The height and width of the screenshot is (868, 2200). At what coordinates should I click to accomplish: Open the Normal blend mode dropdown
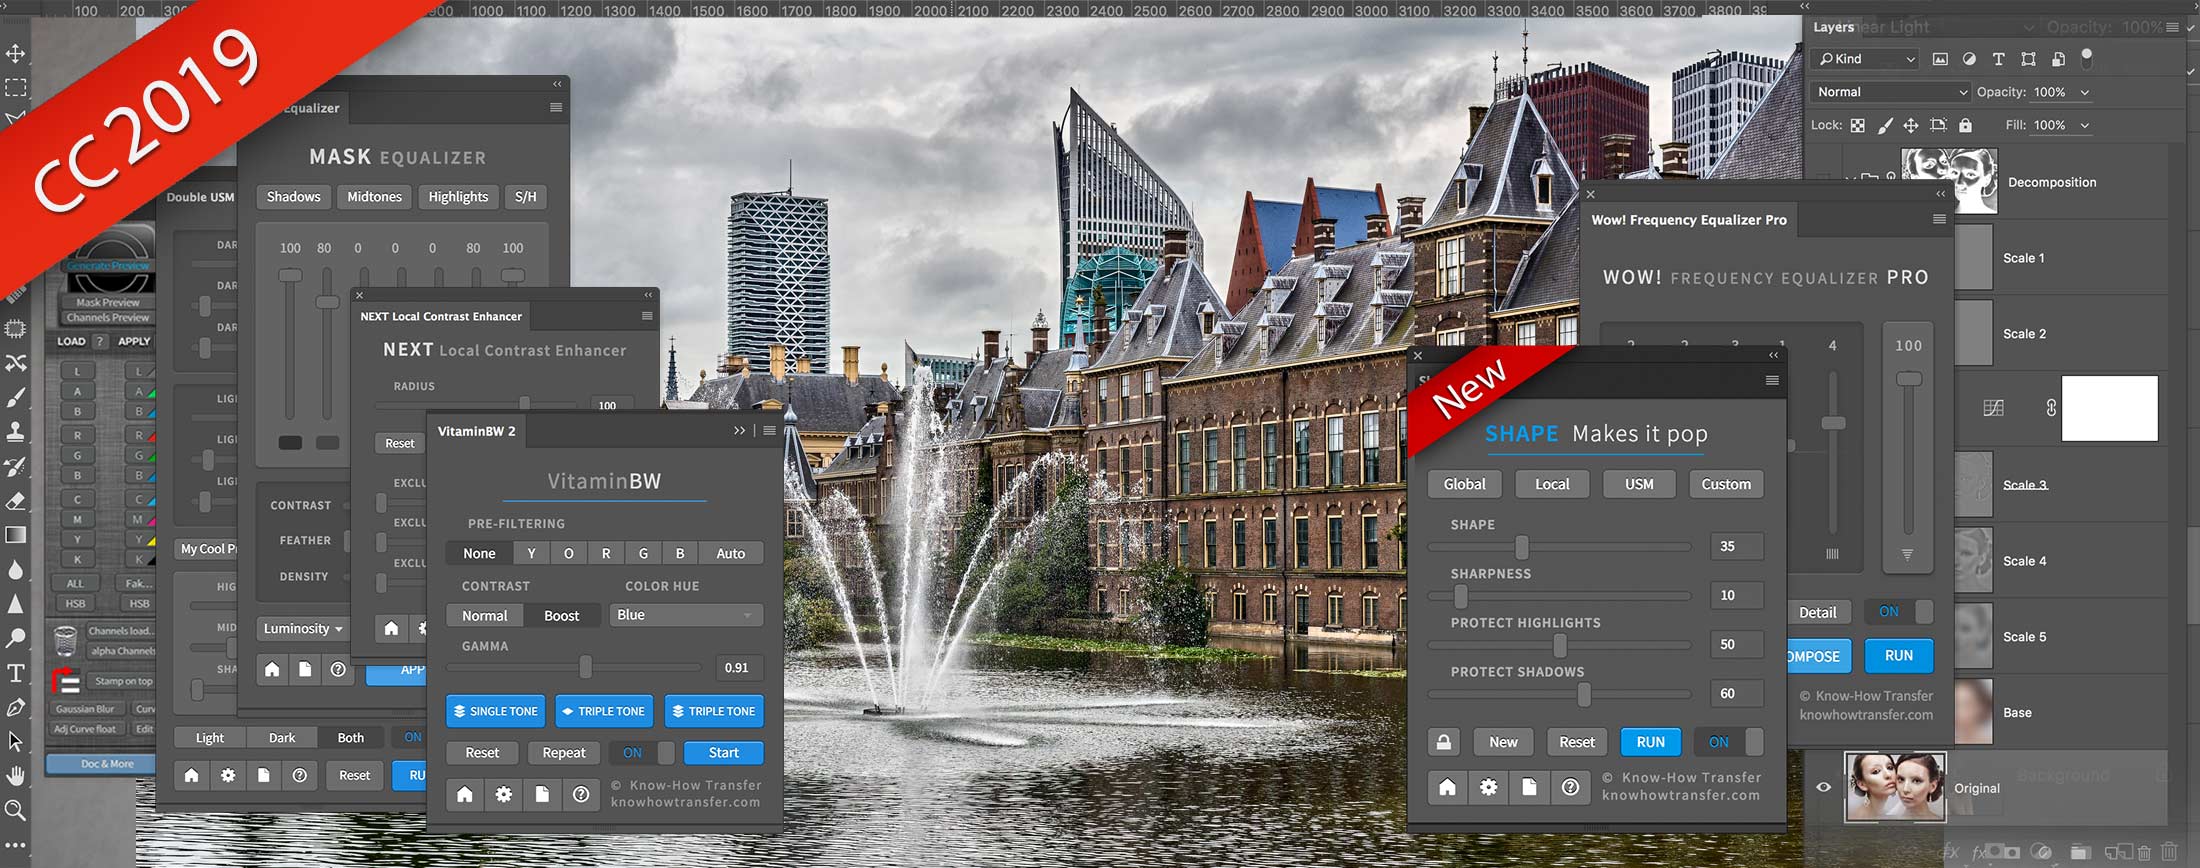[1891, 92]
